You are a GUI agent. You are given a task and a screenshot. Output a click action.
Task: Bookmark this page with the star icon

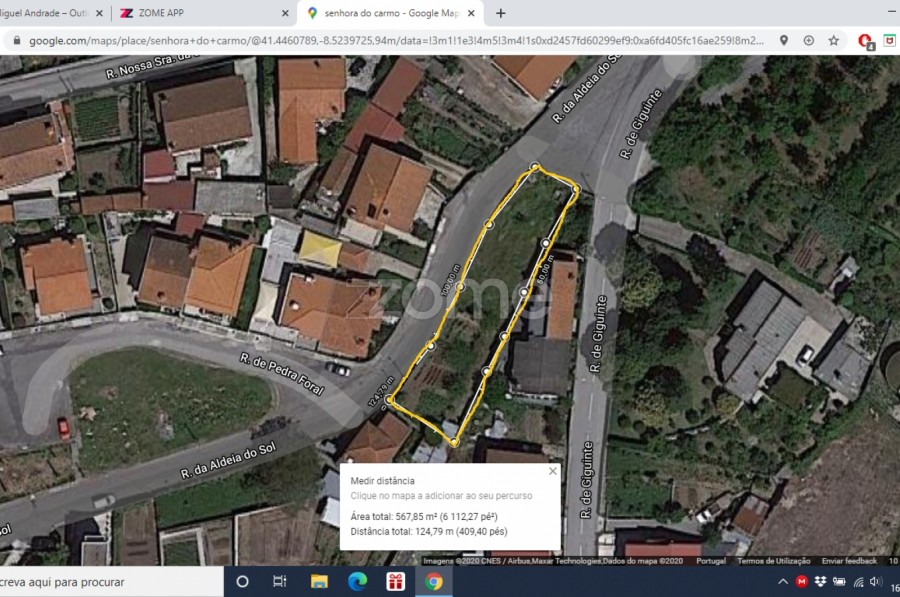coord(833,41)
